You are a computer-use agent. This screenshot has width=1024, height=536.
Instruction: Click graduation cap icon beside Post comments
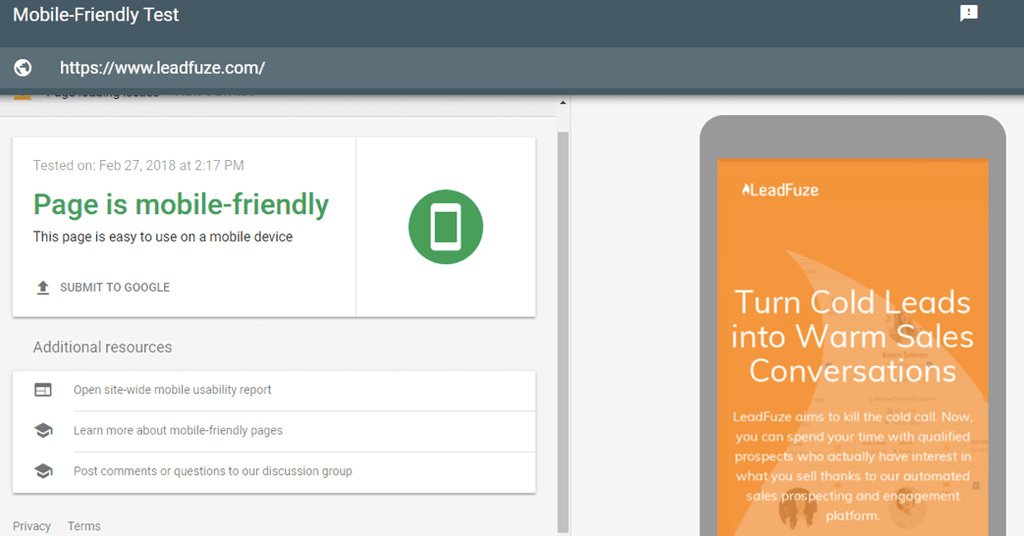(43, 471)
